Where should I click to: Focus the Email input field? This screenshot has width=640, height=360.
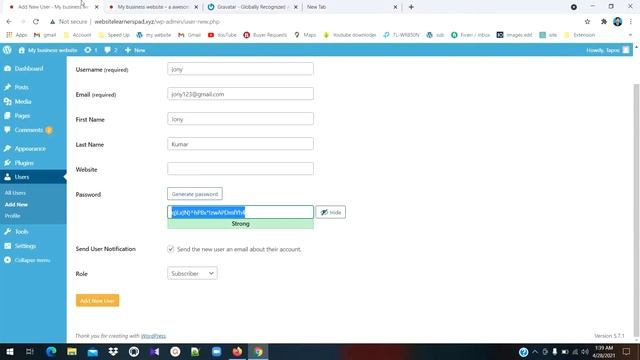click(x=240, y=94)
